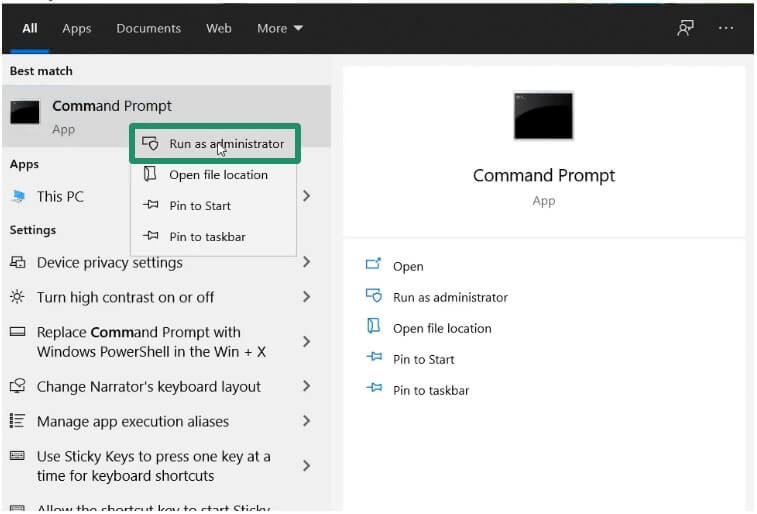Switch to the Web search tab
Viewport: 757px width, 514px height.
click(219, 28)
